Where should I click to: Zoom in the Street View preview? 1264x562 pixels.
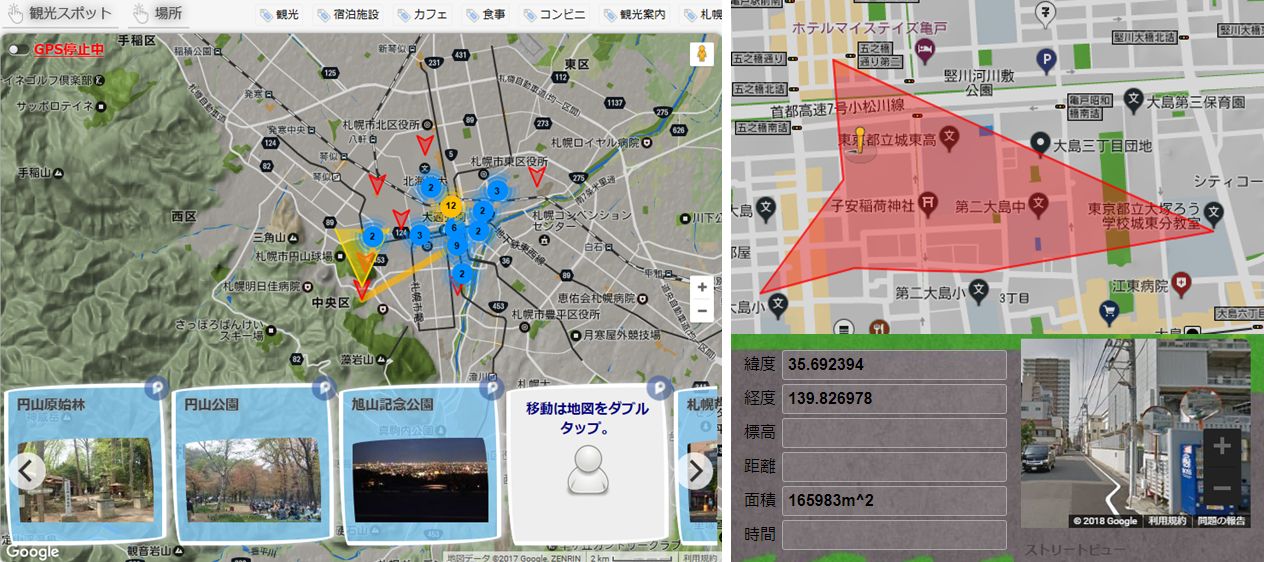[x=1220, y=446]
